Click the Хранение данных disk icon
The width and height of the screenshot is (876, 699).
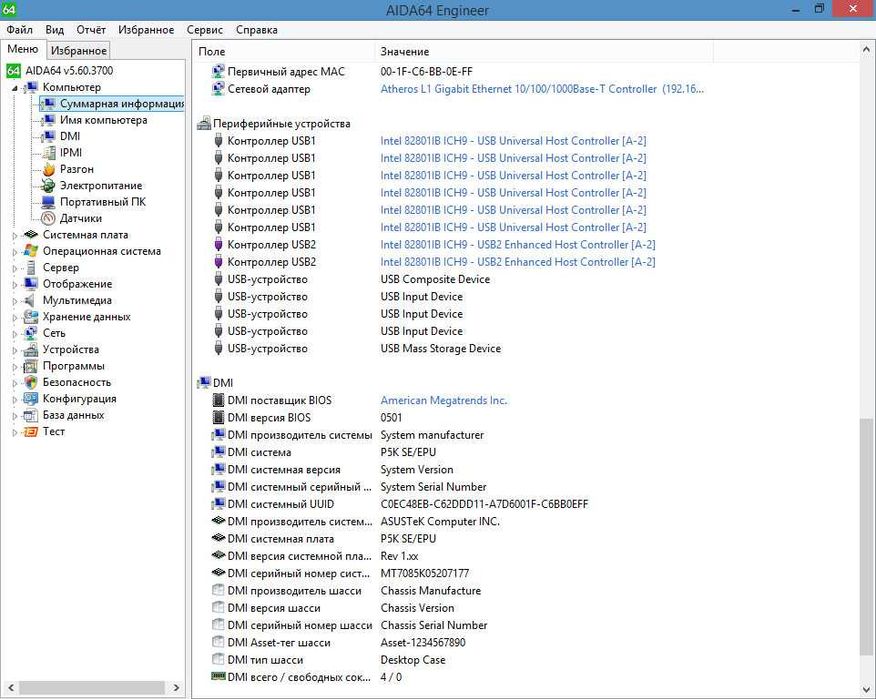click(31, 317)
